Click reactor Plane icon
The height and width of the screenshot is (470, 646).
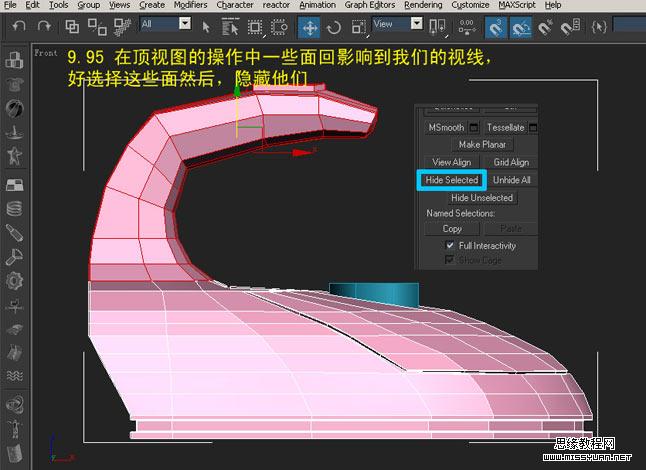(x=14, y=185)
